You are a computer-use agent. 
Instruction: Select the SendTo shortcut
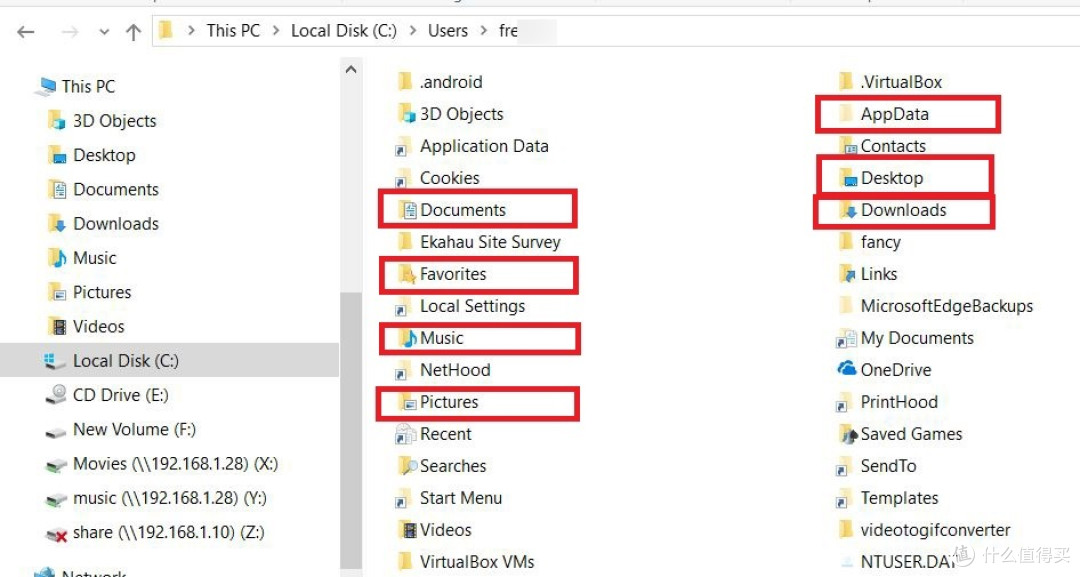coord(876,466)
